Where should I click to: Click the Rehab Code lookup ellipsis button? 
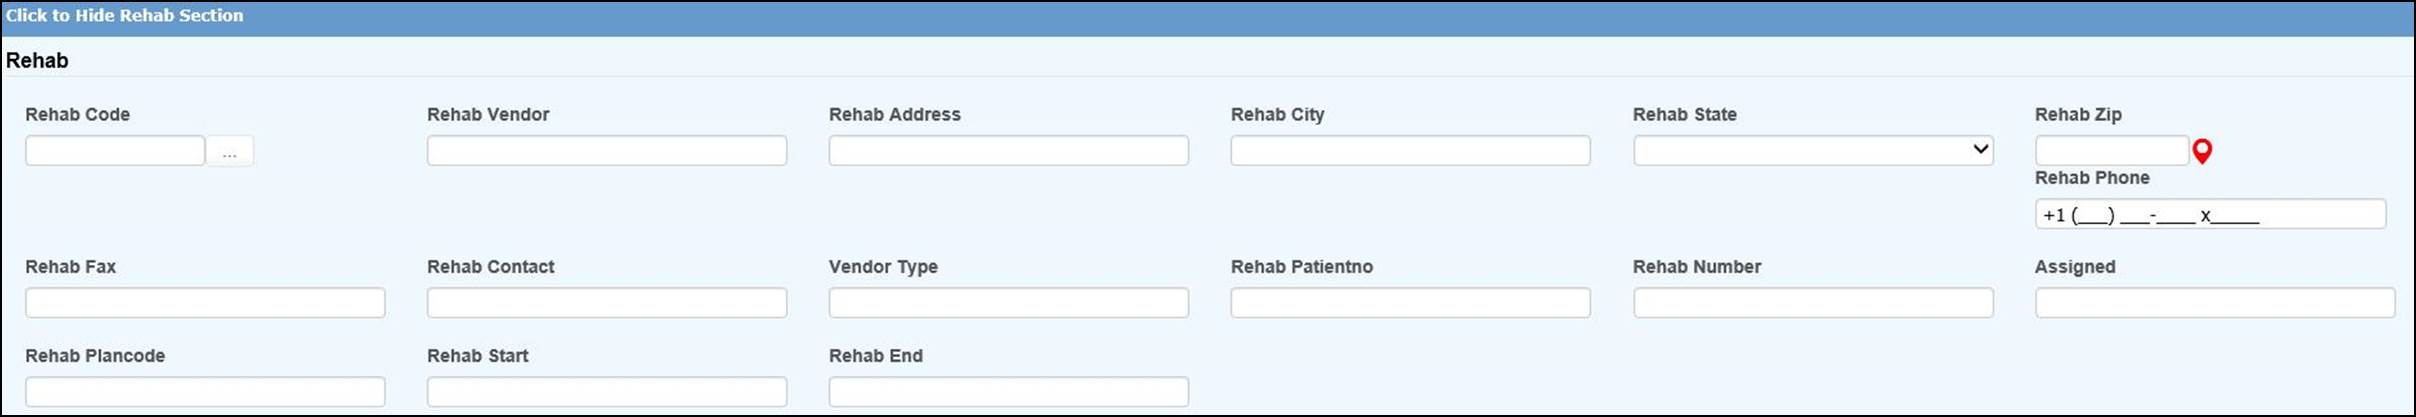point(230,151)
